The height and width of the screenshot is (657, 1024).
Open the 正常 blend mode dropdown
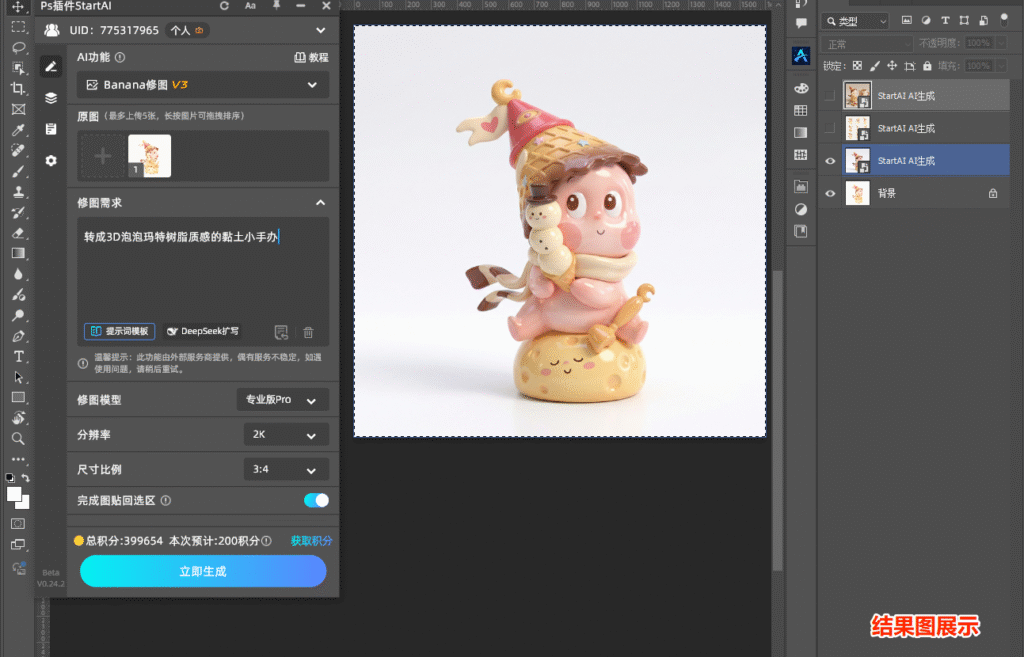[867, 44]
